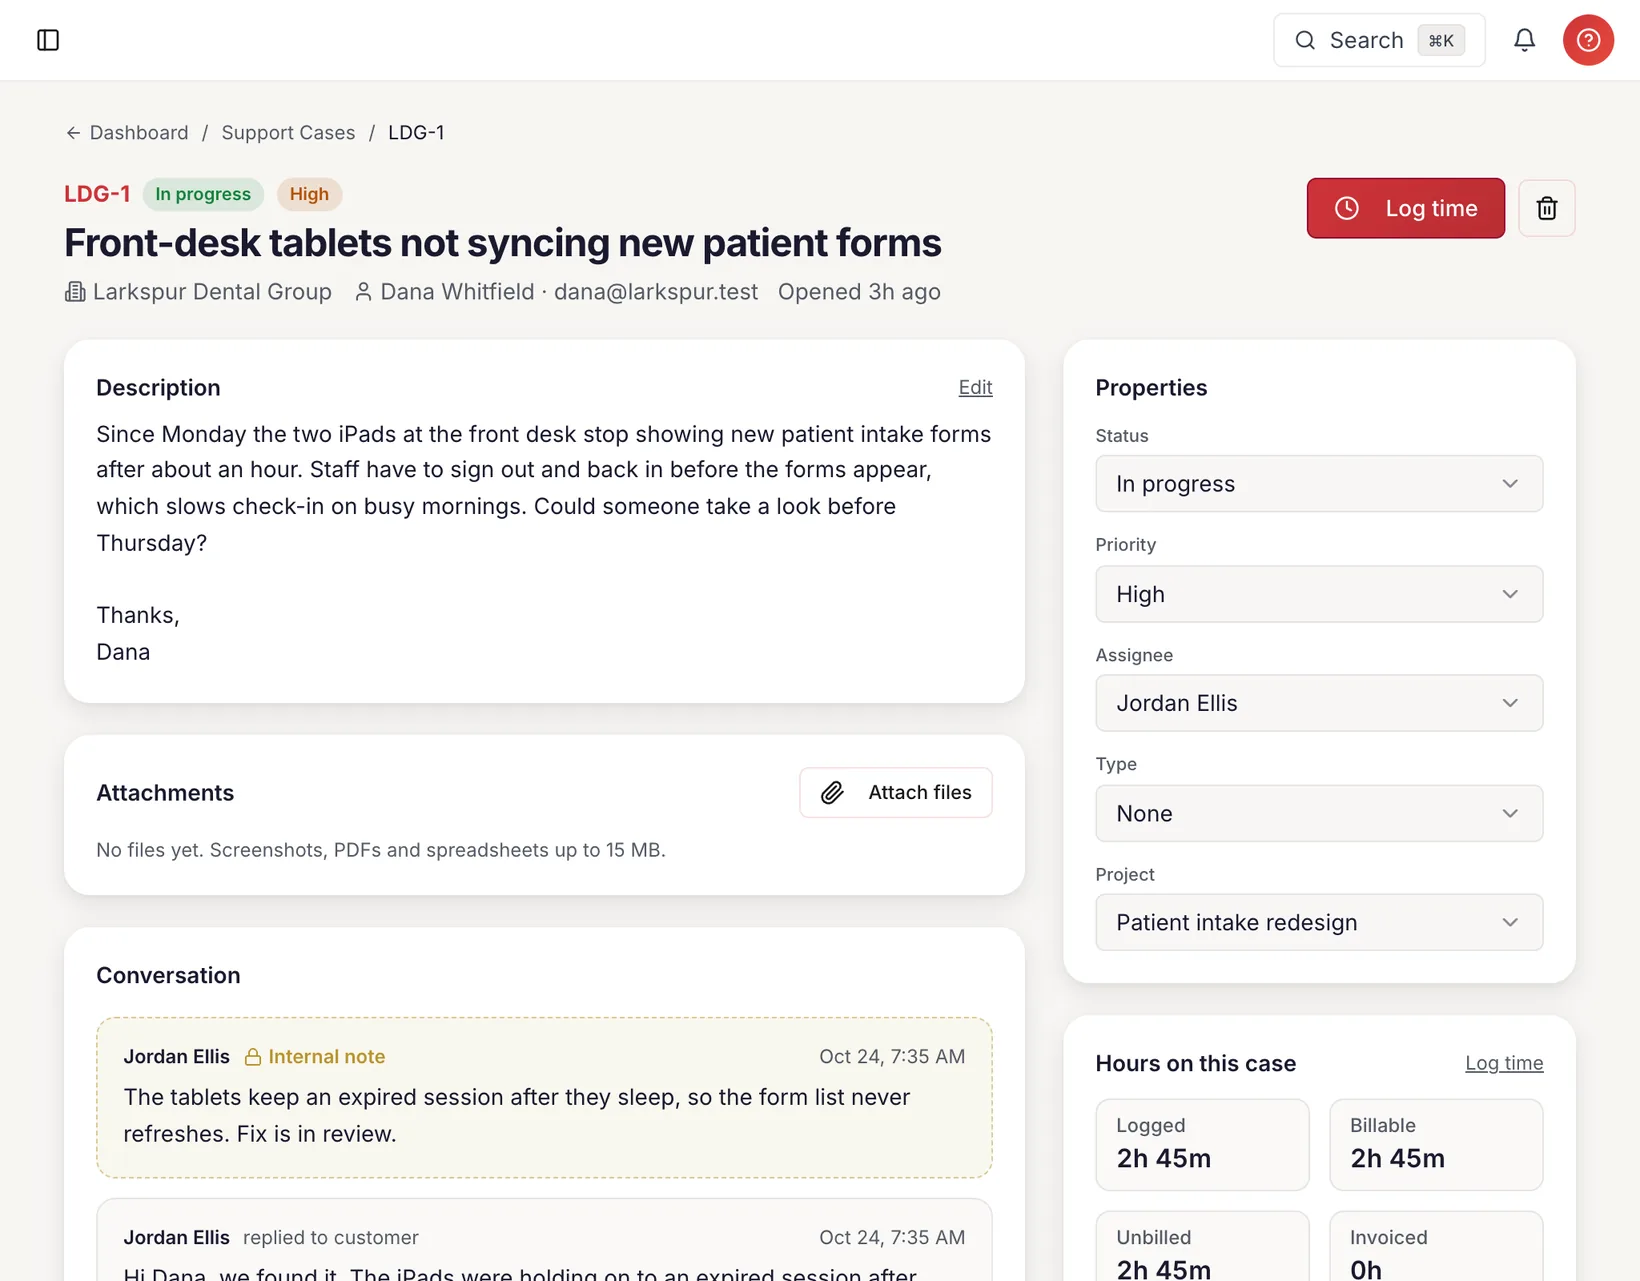Screen dimensions: 1640x1281
Task: Click the clock icon in Log time button
Action: tap(1347, 208)
